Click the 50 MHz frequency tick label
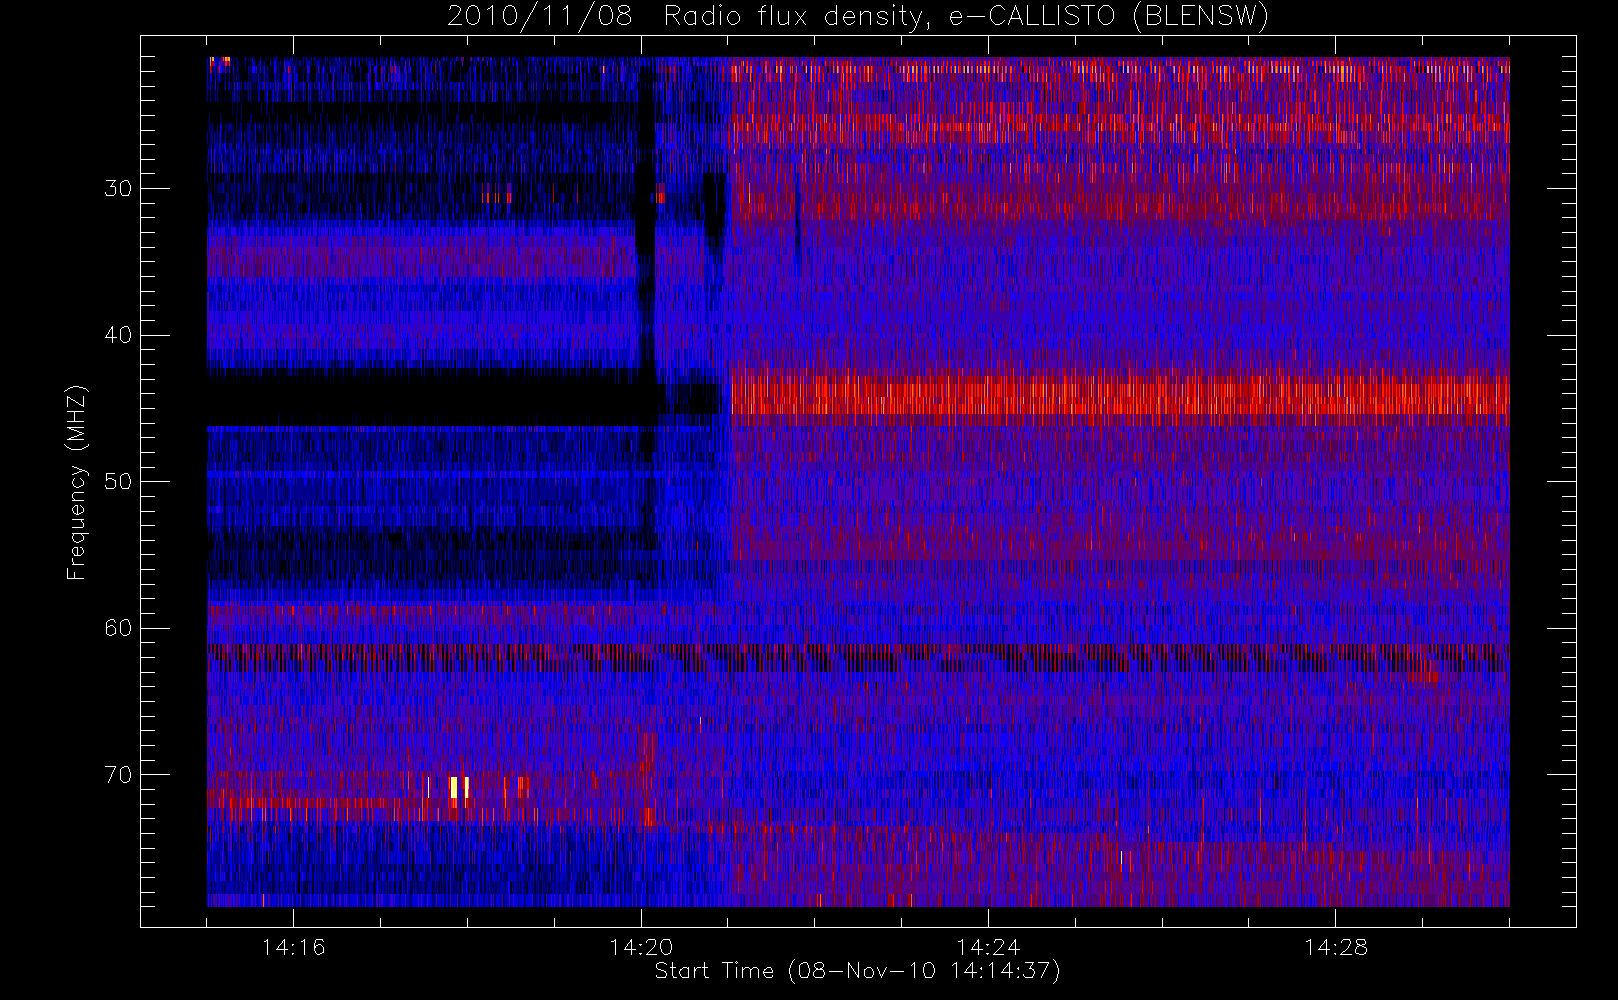 tap(118, 482)
